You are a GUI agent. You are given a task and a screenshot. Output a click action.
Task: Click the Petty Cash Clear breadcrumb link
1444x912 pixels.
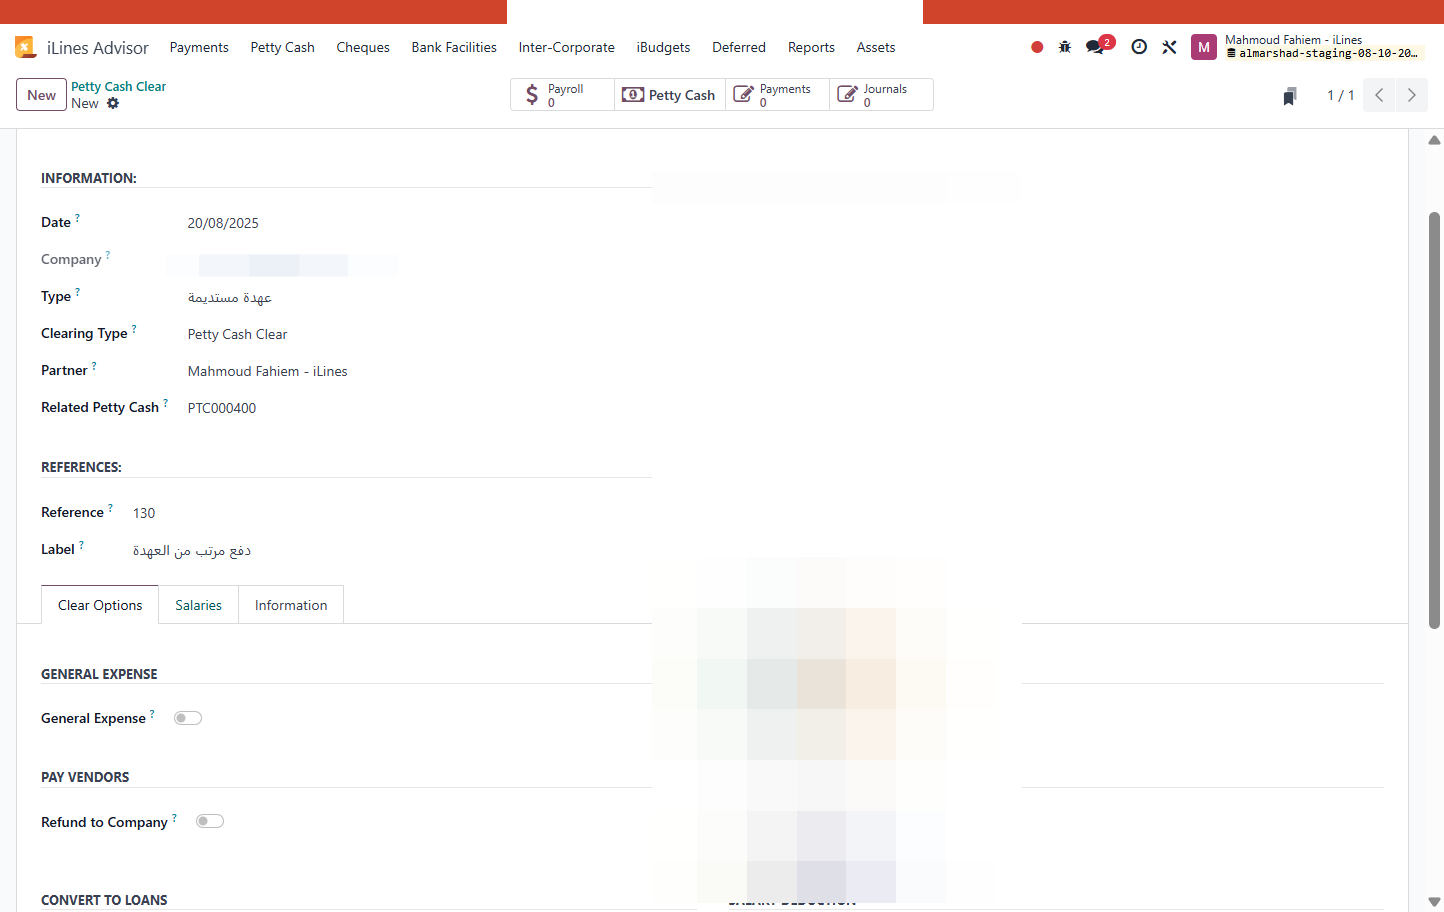click(118, 87)
